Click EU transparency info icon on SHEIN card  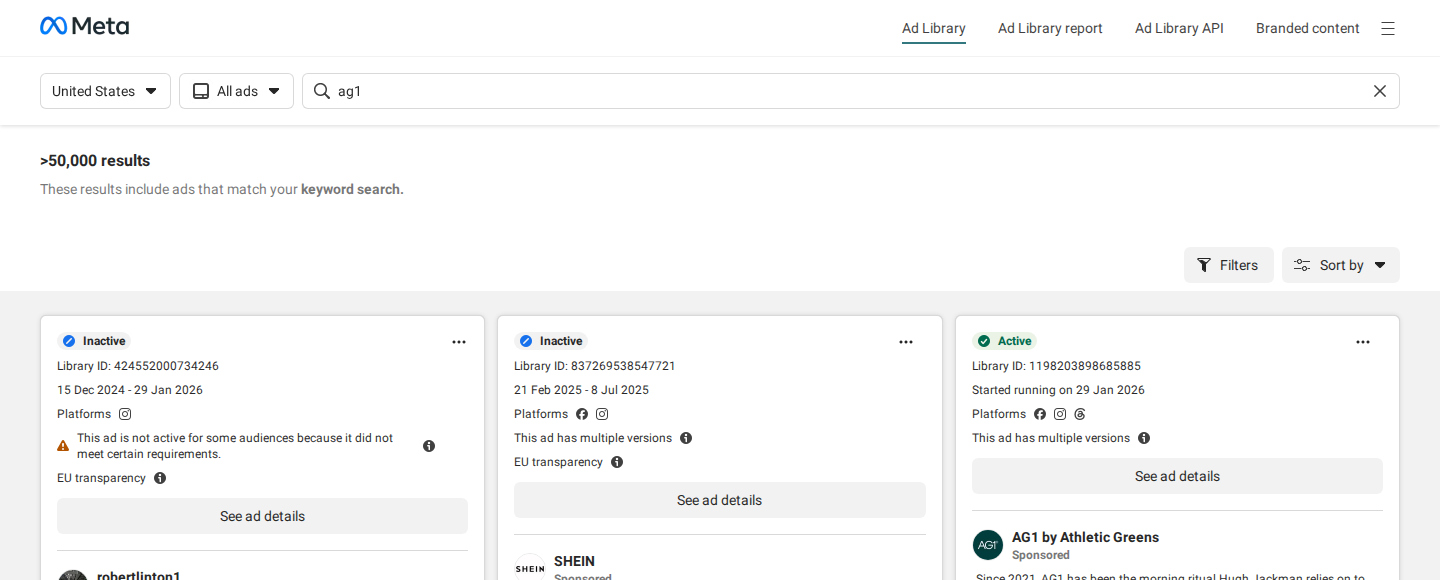[617, 462]
